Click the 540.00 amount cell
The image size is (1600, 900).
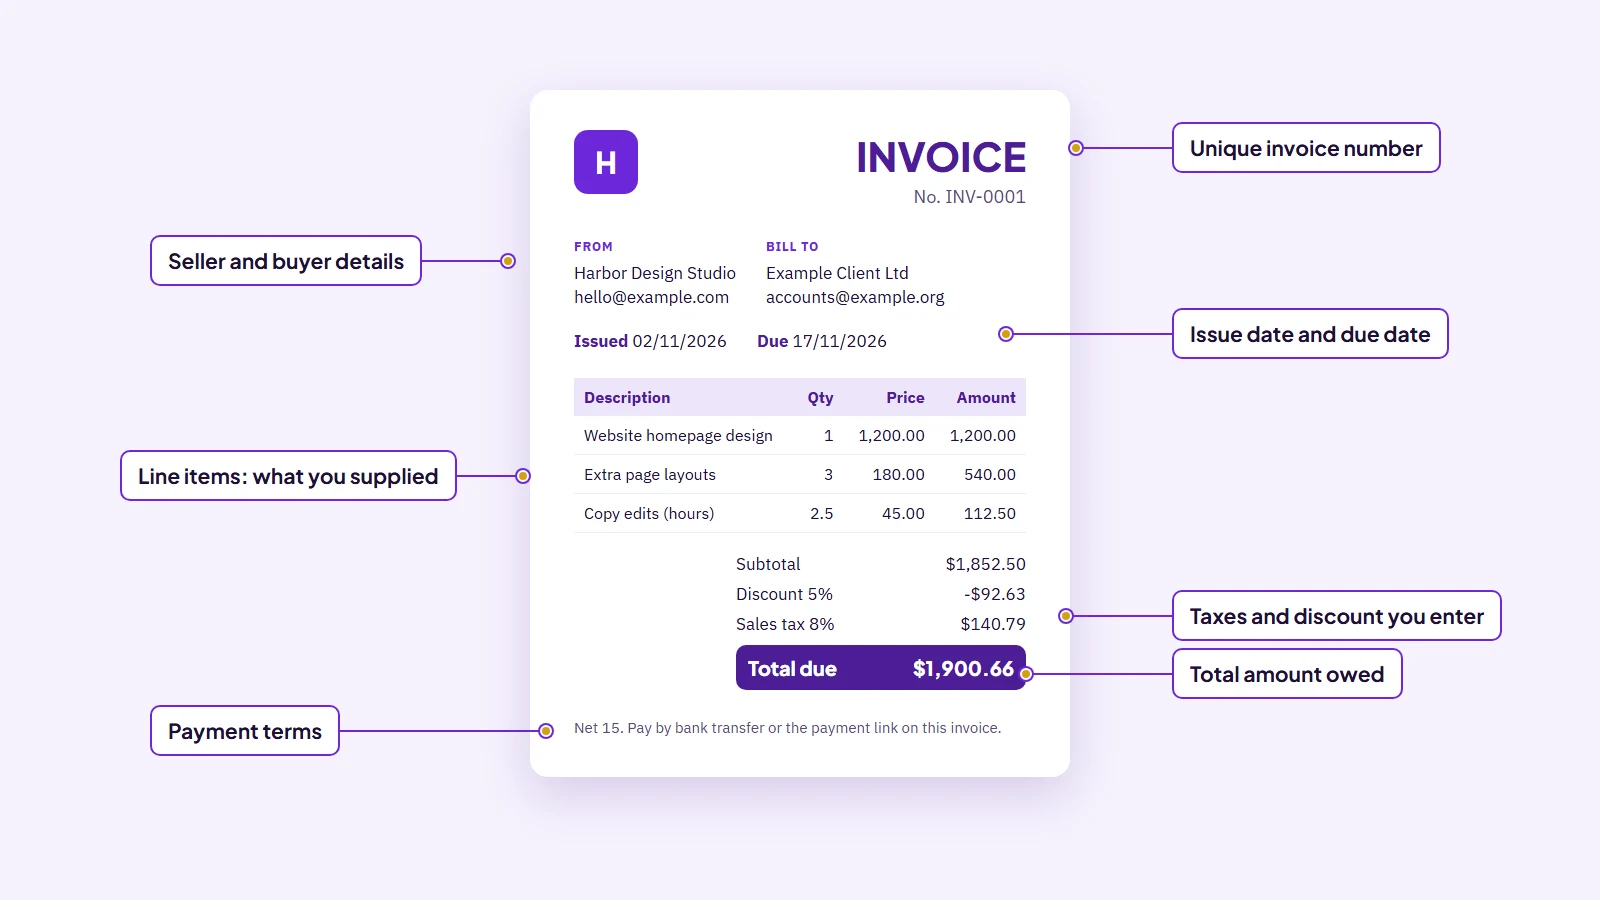point(990,475)
